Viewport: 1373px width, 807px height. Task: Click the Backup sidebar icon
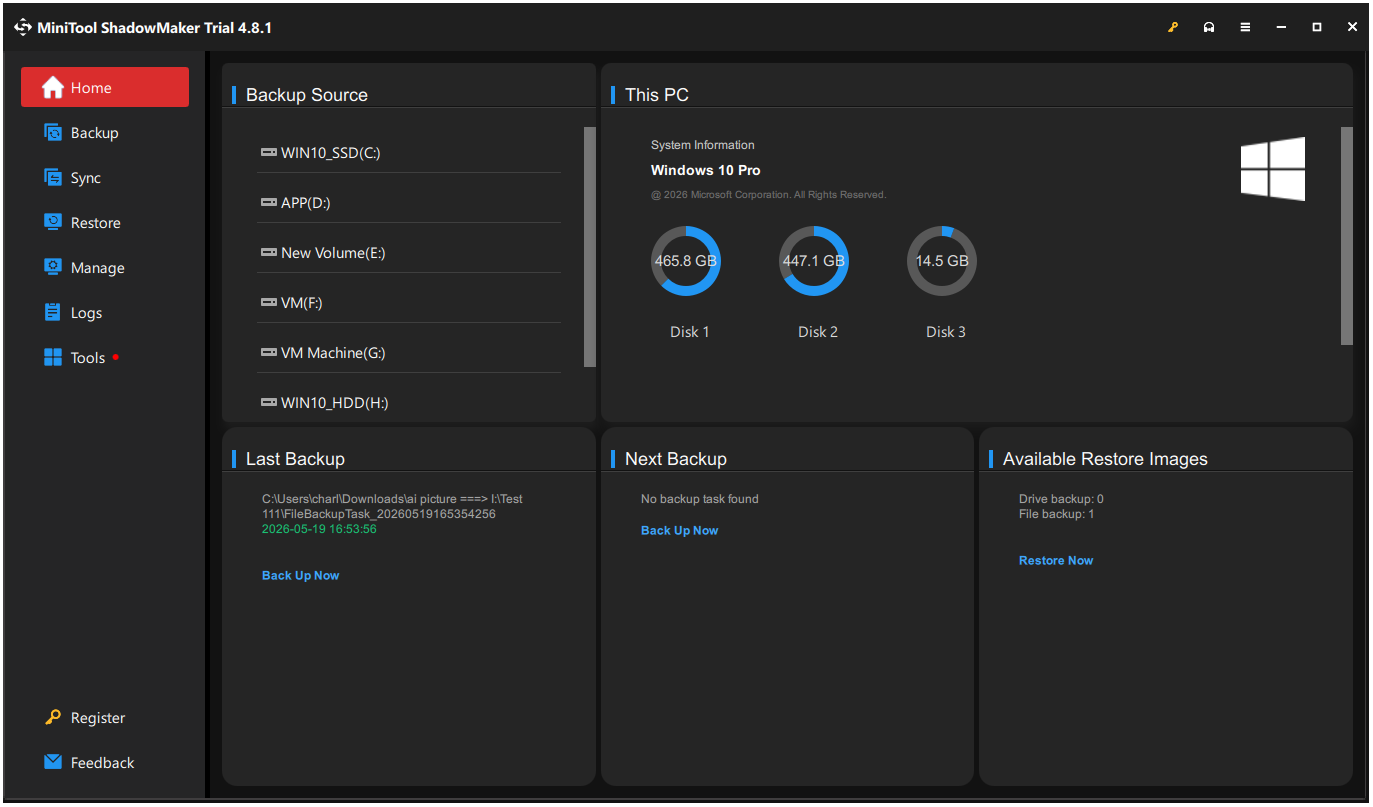pyautogui.click(x=53, y=132)
